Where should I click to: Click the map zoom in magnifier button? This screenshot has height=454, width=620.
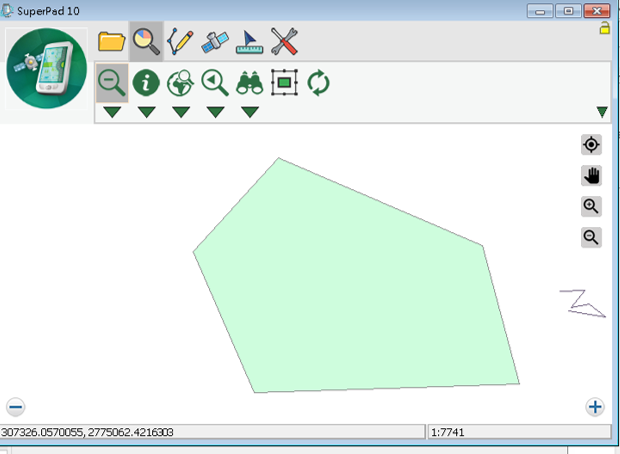(591, 206)
